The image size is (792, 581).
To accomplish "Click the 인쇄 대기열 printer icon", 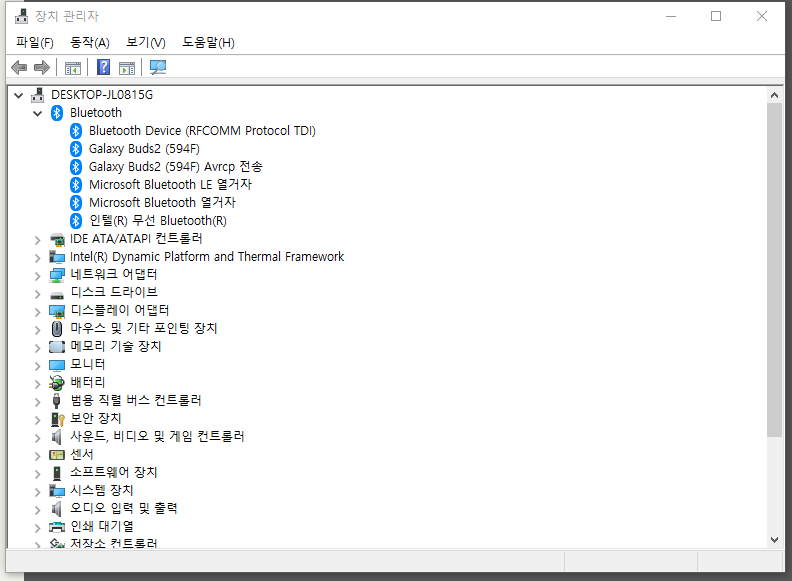I will tap(57, 527).
